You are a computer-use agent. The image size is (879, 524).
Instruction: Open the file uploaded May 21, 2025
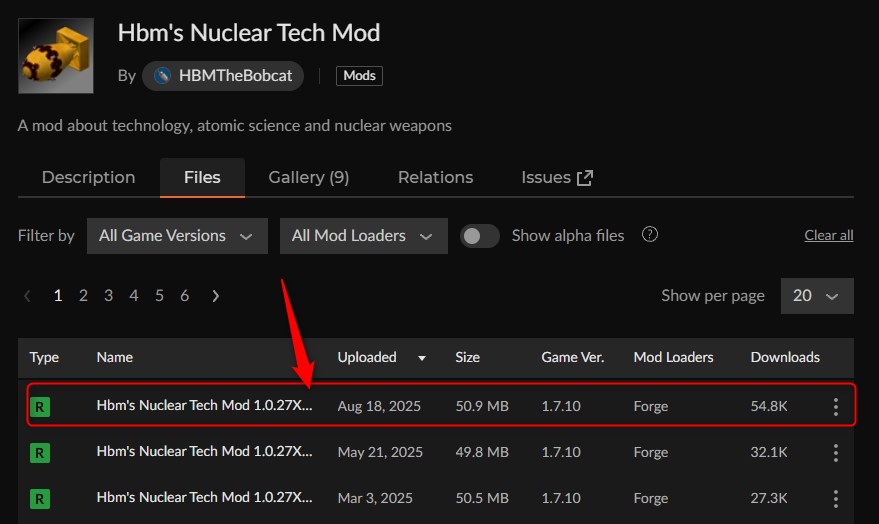[205, 451]
